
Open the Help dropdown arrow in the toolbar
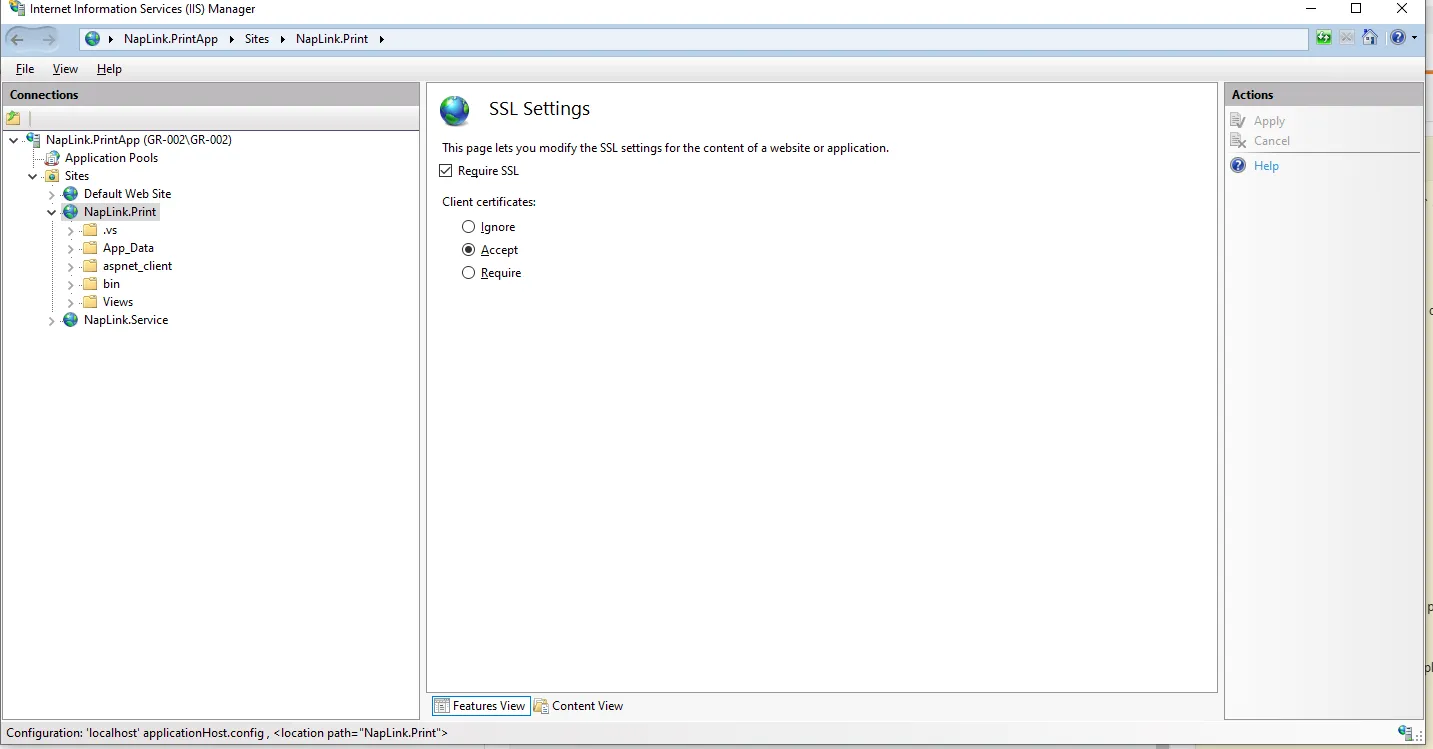tap(1414, 38)
